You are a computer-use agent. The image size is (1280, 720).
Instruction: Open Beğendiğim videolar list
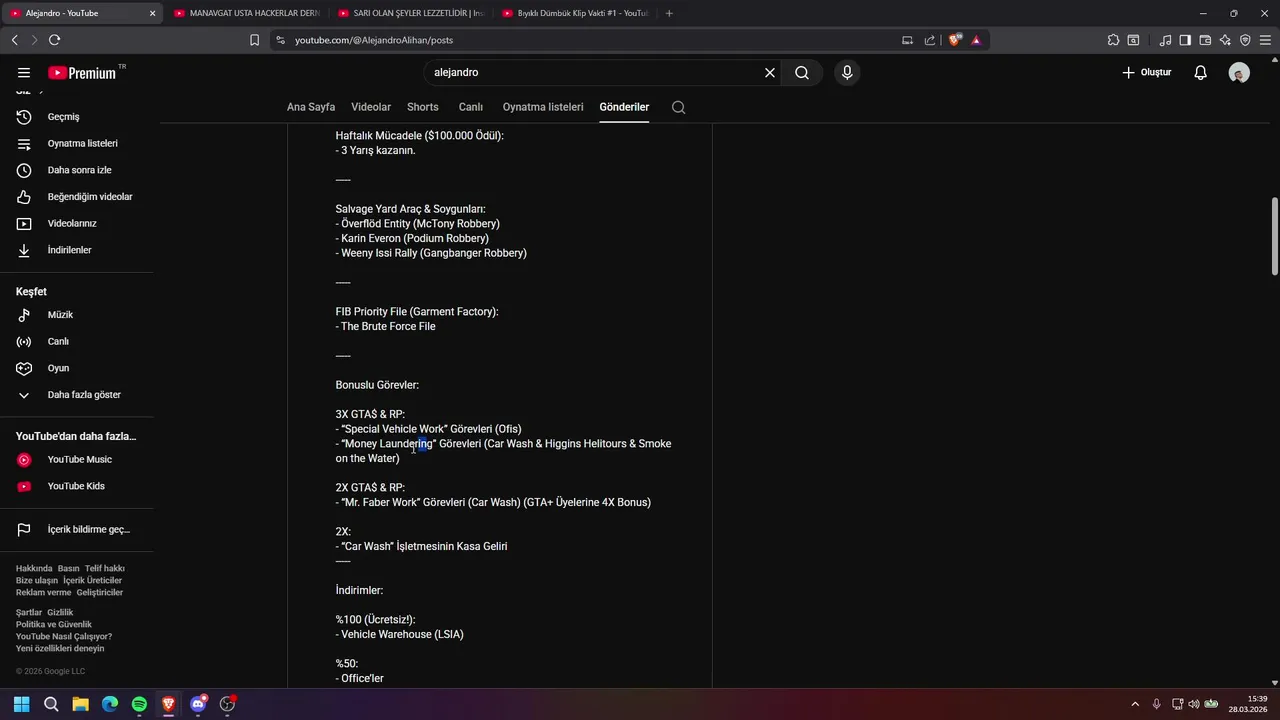click(x=77, y=197)
